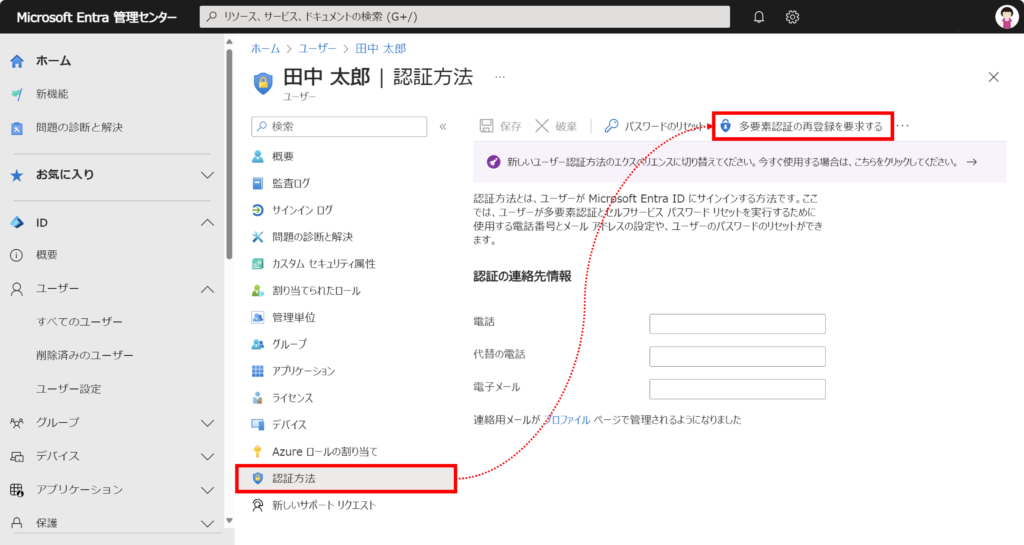1024x545 pixels.
Task: Close the 認証方法 blade
Action: pyautogui.click(x=993, y=77)
